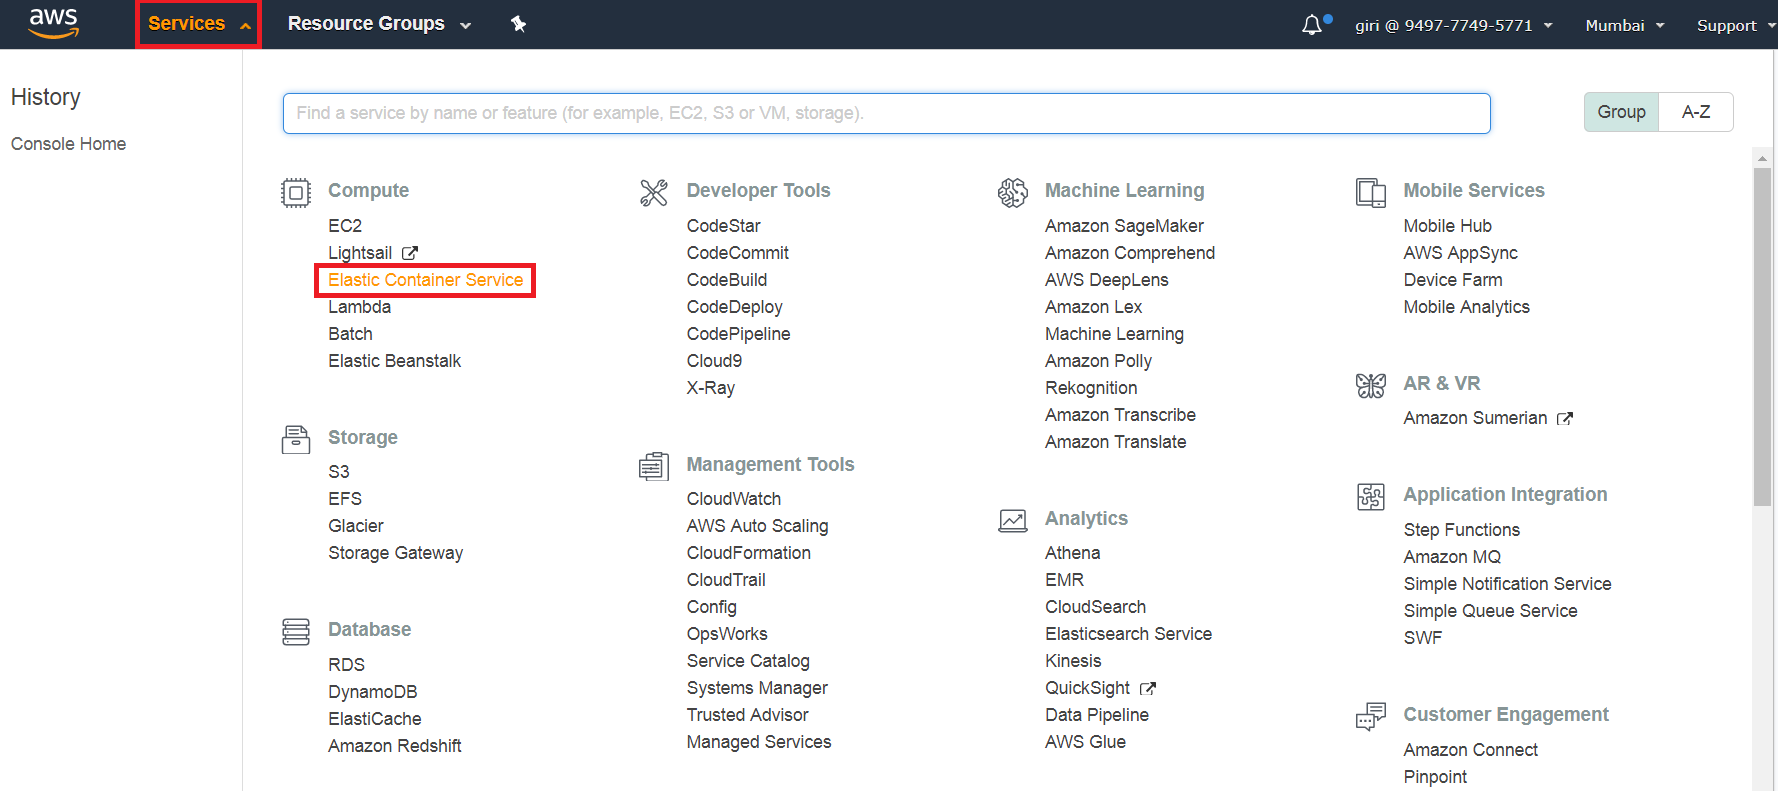Image resolution: width=1778 pixels, height=791 pixels.
Task: Open Elastic Container Service
Action: [x=425, y=280]
